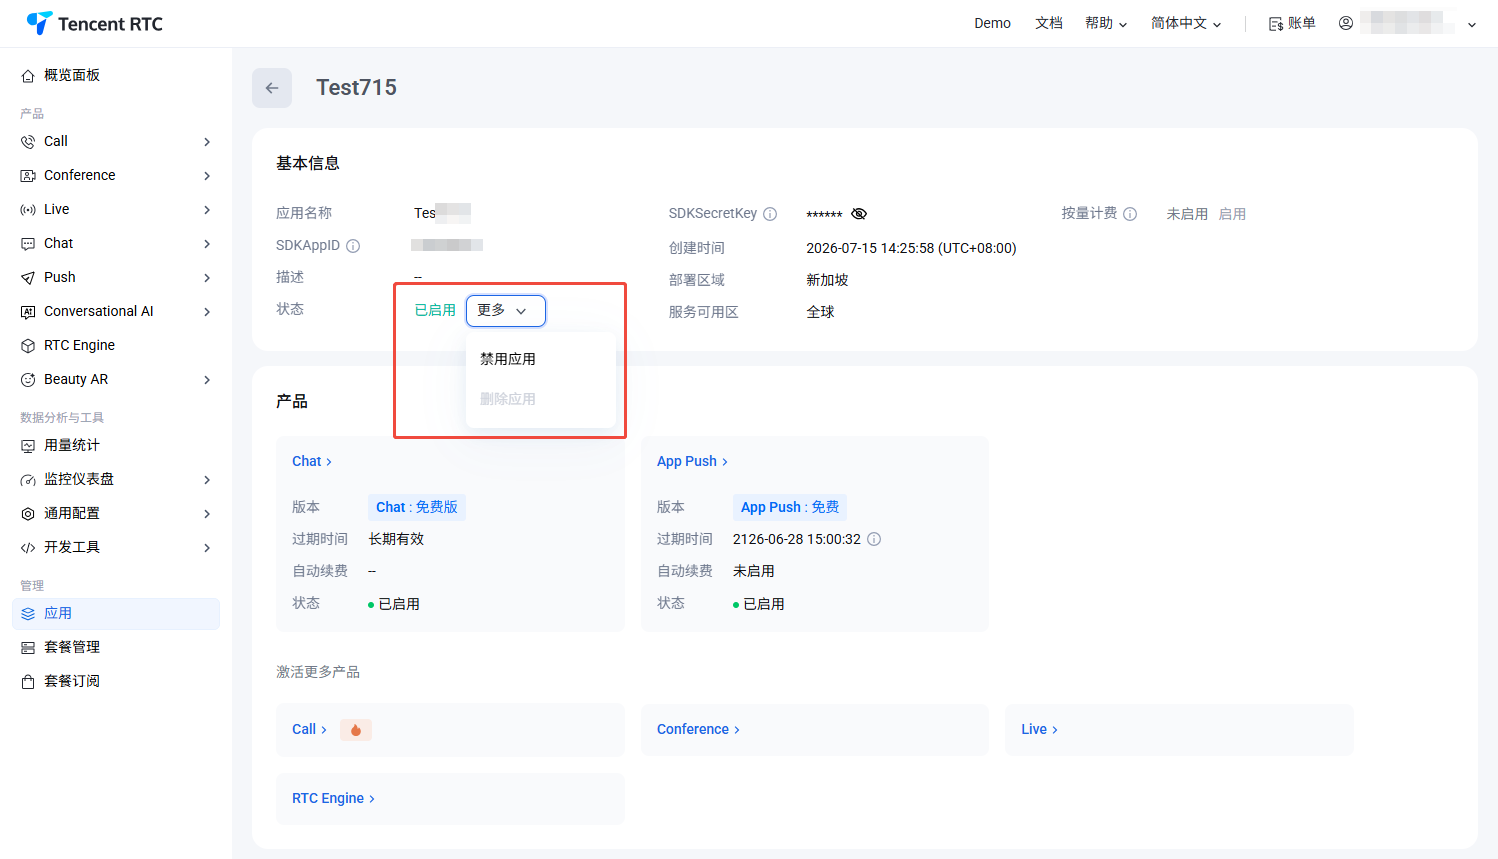Open the 简体中文 language dropdown
The width and height of the screenshot is (1498, 859).
1186,23
